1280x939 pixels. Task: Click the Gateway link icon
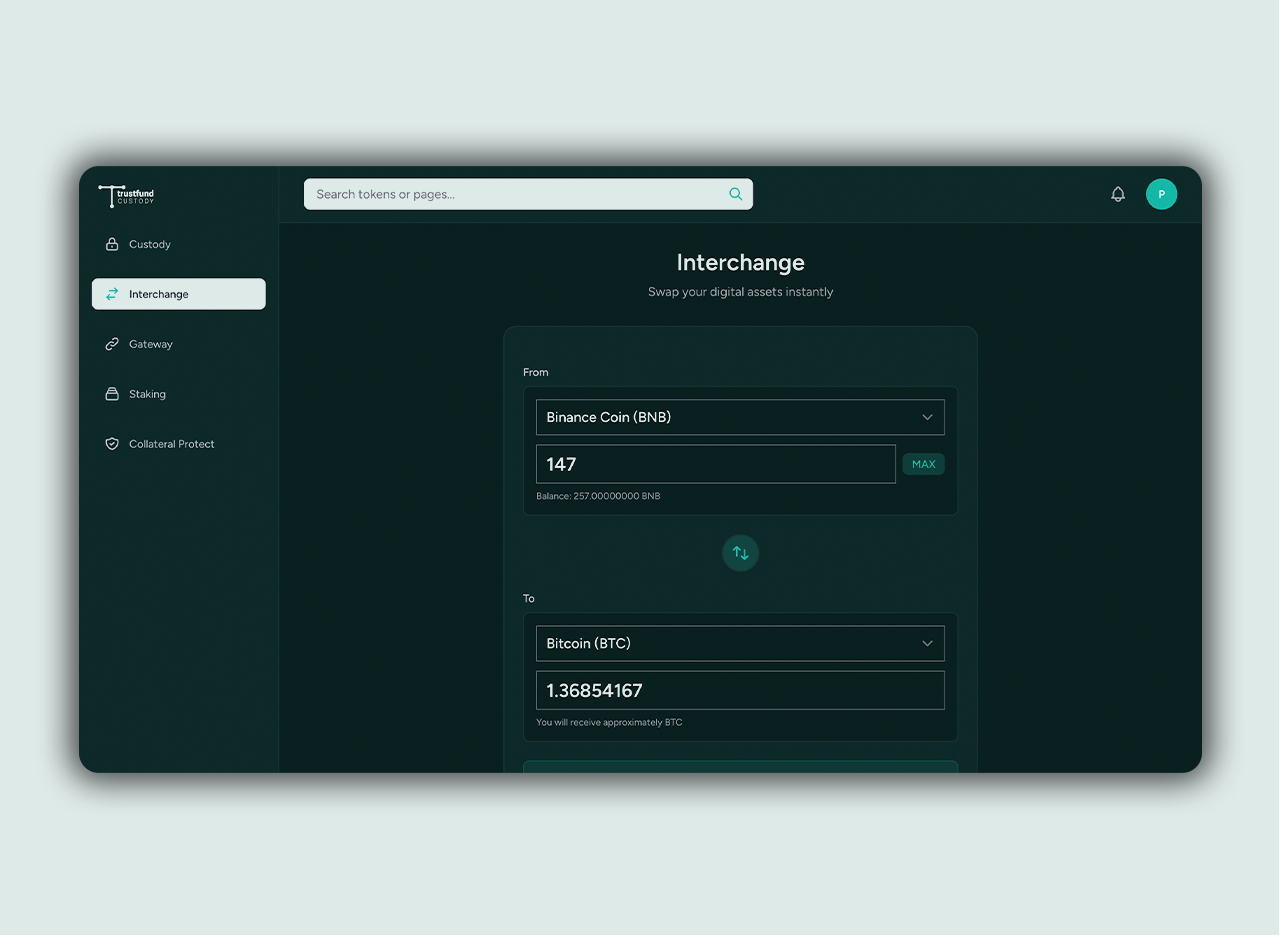pos(112,344)
